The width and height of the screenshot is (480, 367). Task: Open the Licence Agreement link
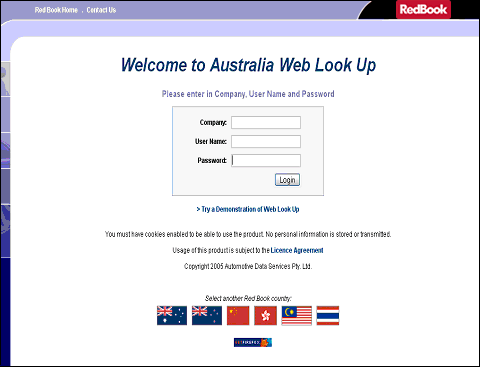297,250
